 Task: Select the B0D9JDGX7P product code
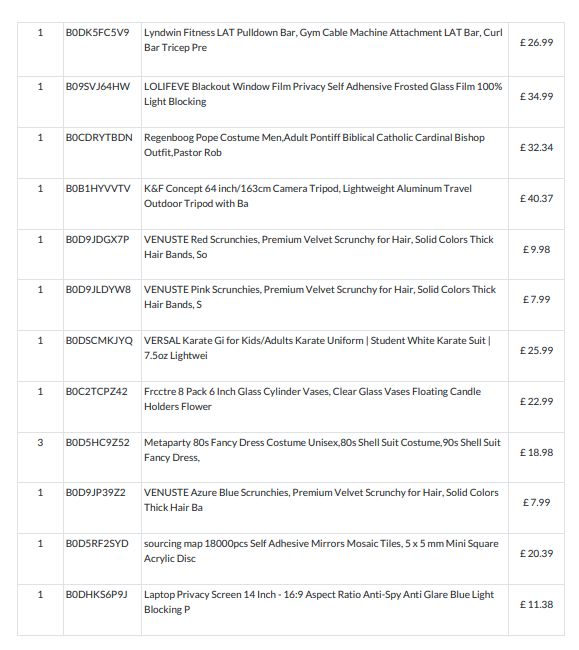[x=97, y=239]
